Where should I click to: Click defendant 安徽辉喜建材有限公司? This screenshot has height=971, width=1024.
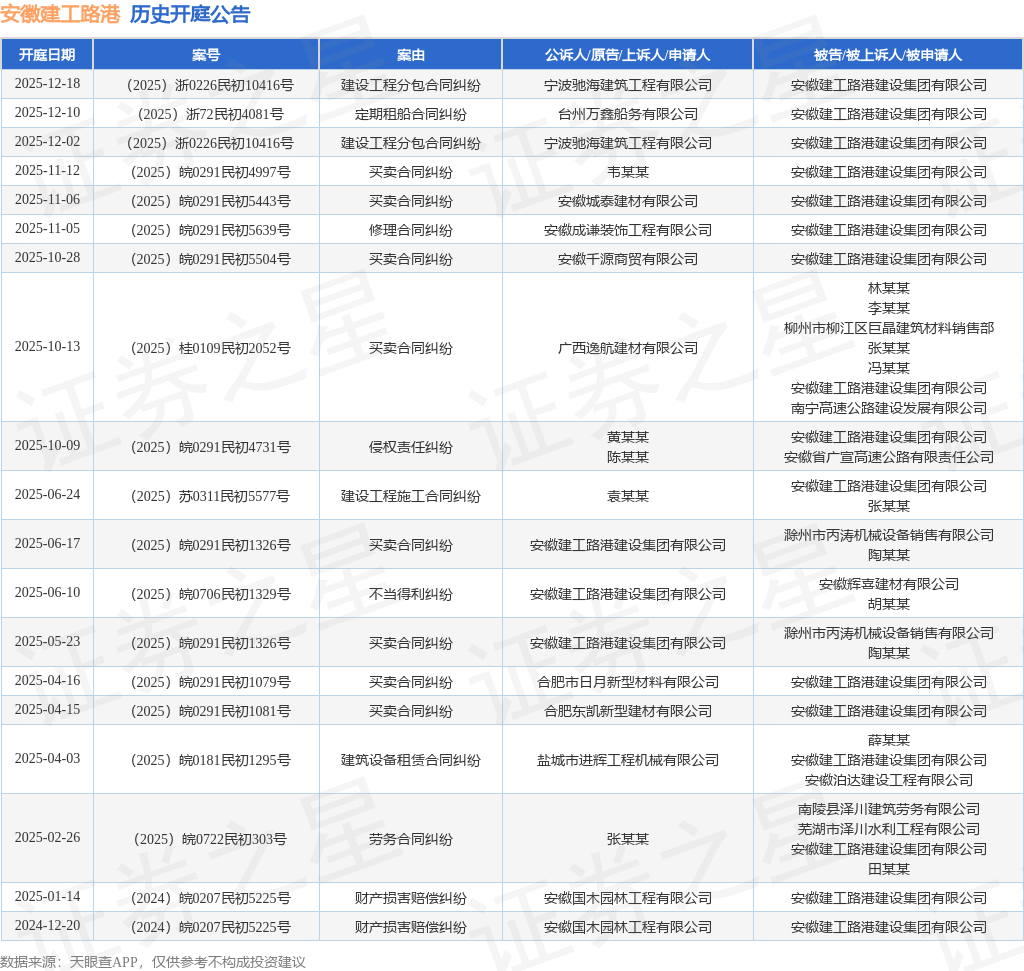(888, 584)
